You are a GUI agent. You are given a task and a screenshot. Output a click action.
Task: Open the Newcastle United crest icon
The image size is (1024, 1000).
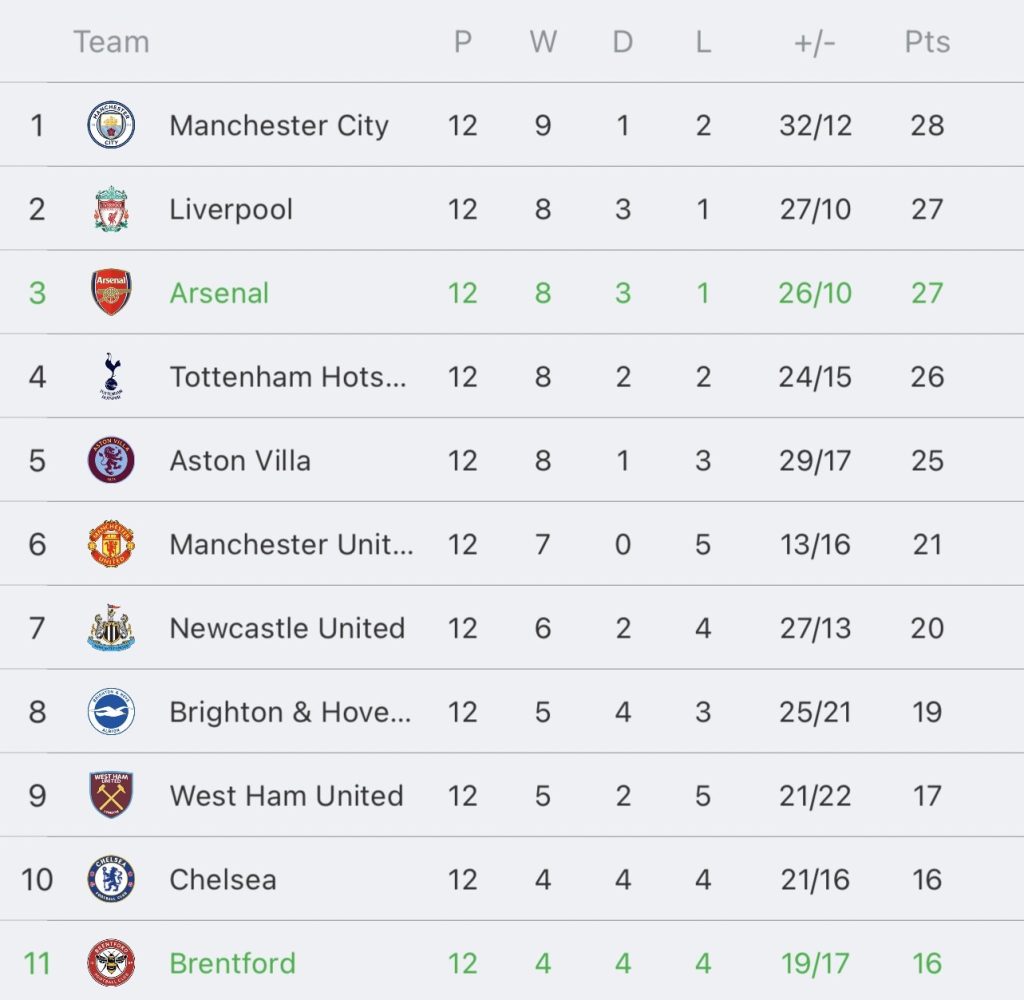(111, 628)
